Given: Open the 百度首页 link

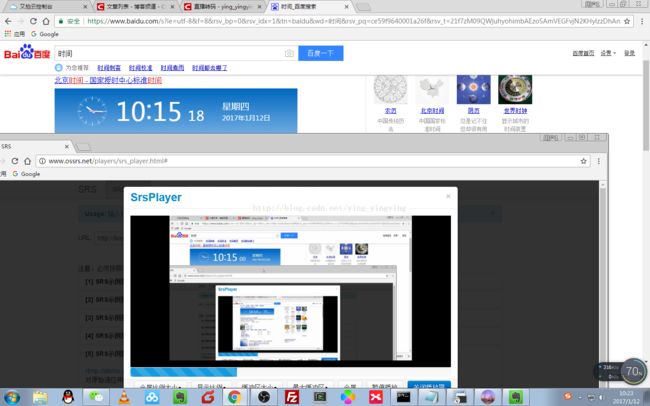Looking at the screenshot, I should click(x=583, y=53).
